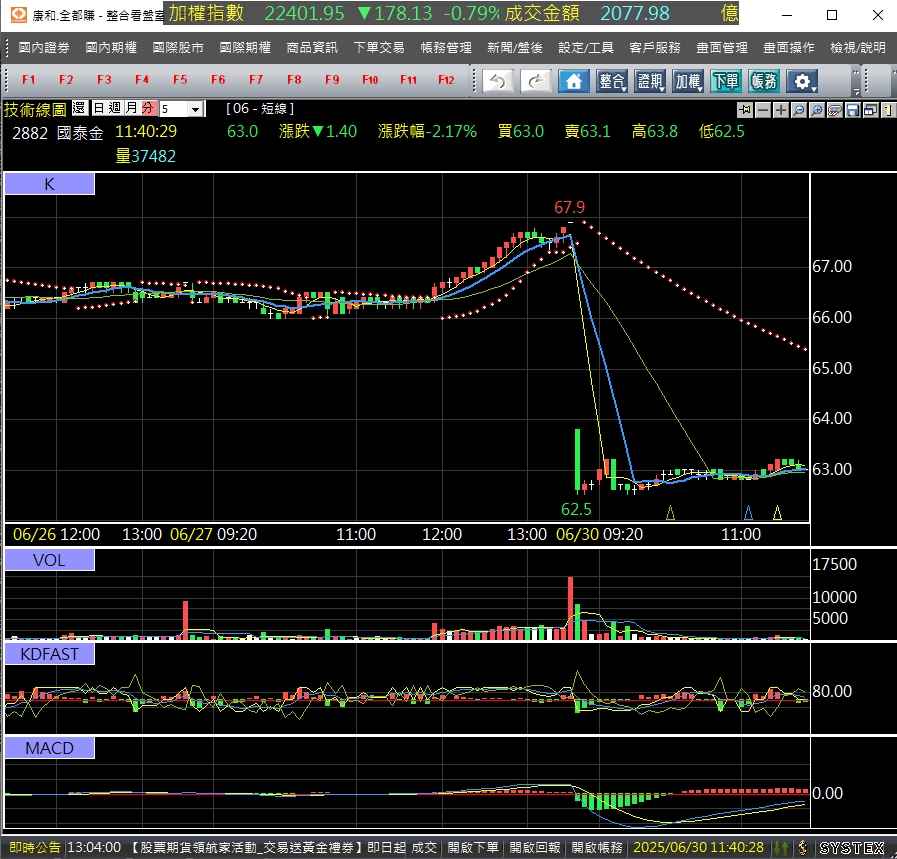Open the 證期 toolbar dropdown
The image size is (897, 859).
click(650, 81)
